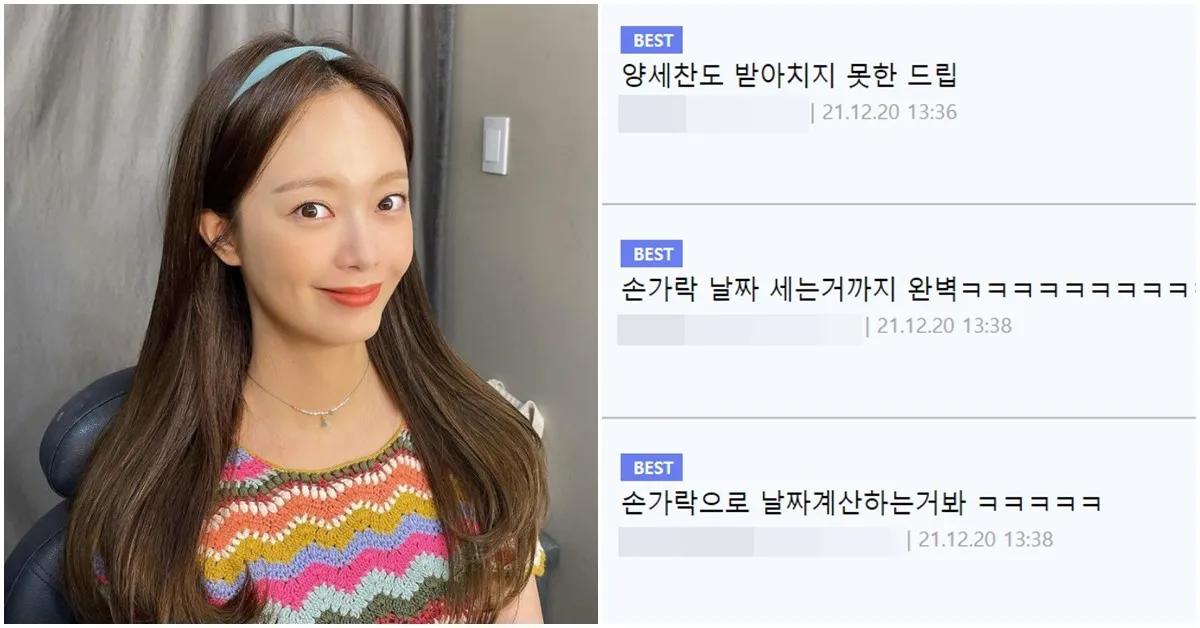Click the divider line below the first comment
The image size is (1200, 628).
tap(898, 204)
